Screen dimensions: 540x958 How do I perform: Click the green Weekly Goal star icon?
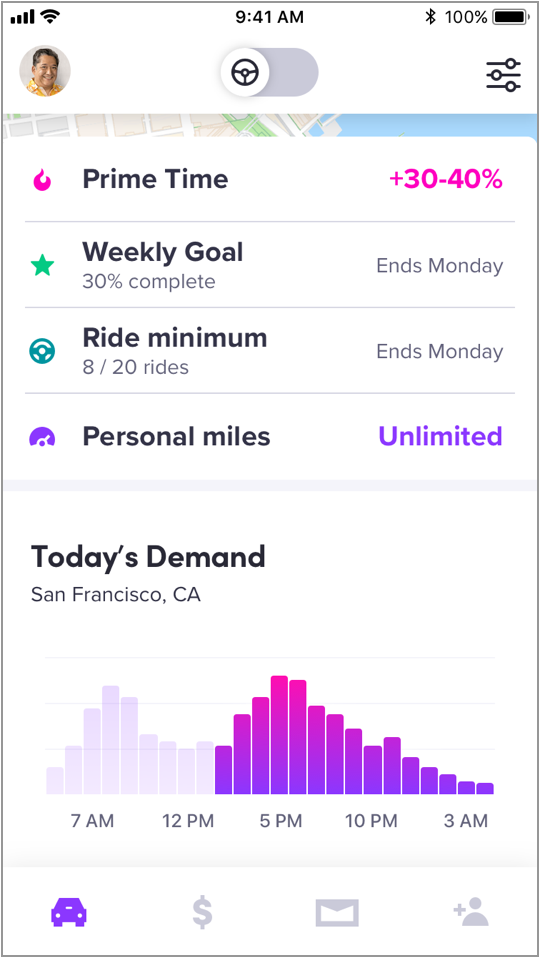coord(43,266)
